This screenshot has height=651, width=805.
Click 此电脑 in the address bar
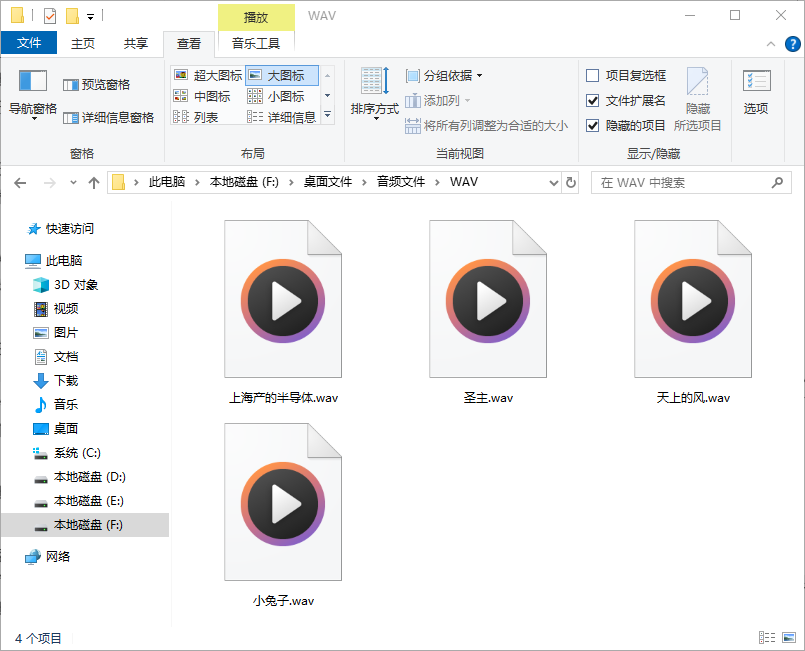(x=167, y=182)
